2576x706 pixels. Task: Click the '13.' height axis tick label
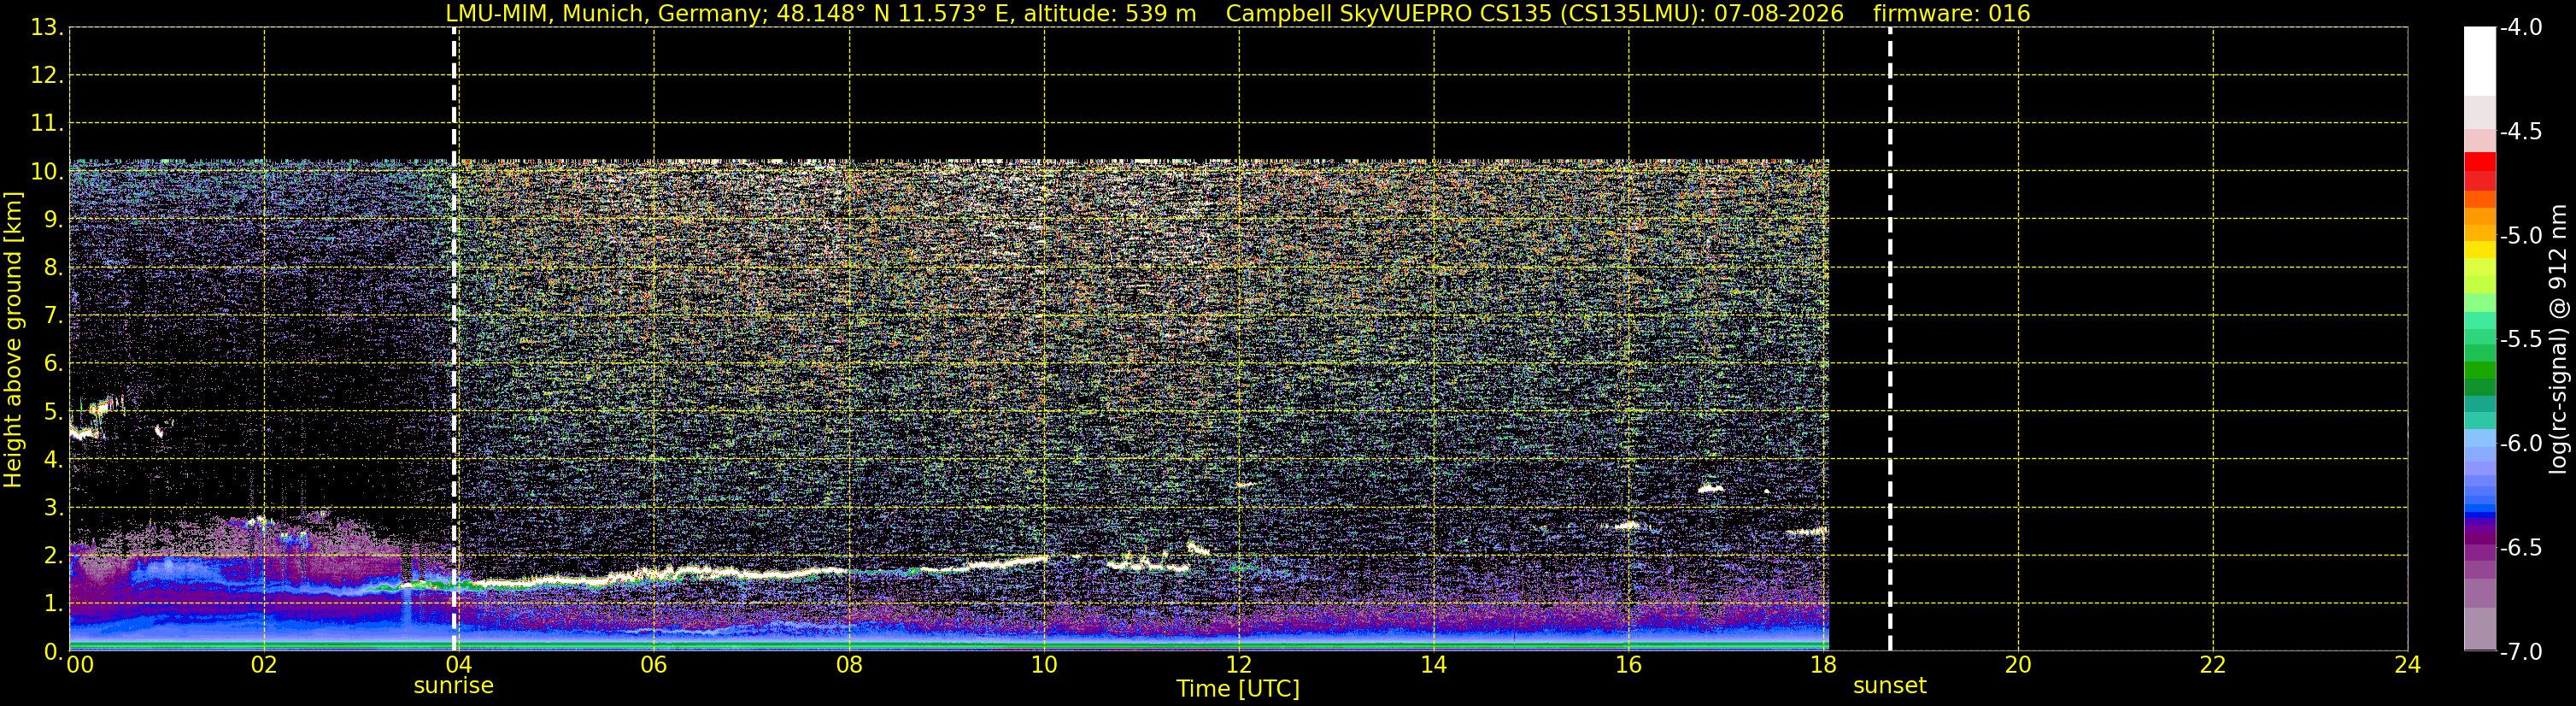47,28
